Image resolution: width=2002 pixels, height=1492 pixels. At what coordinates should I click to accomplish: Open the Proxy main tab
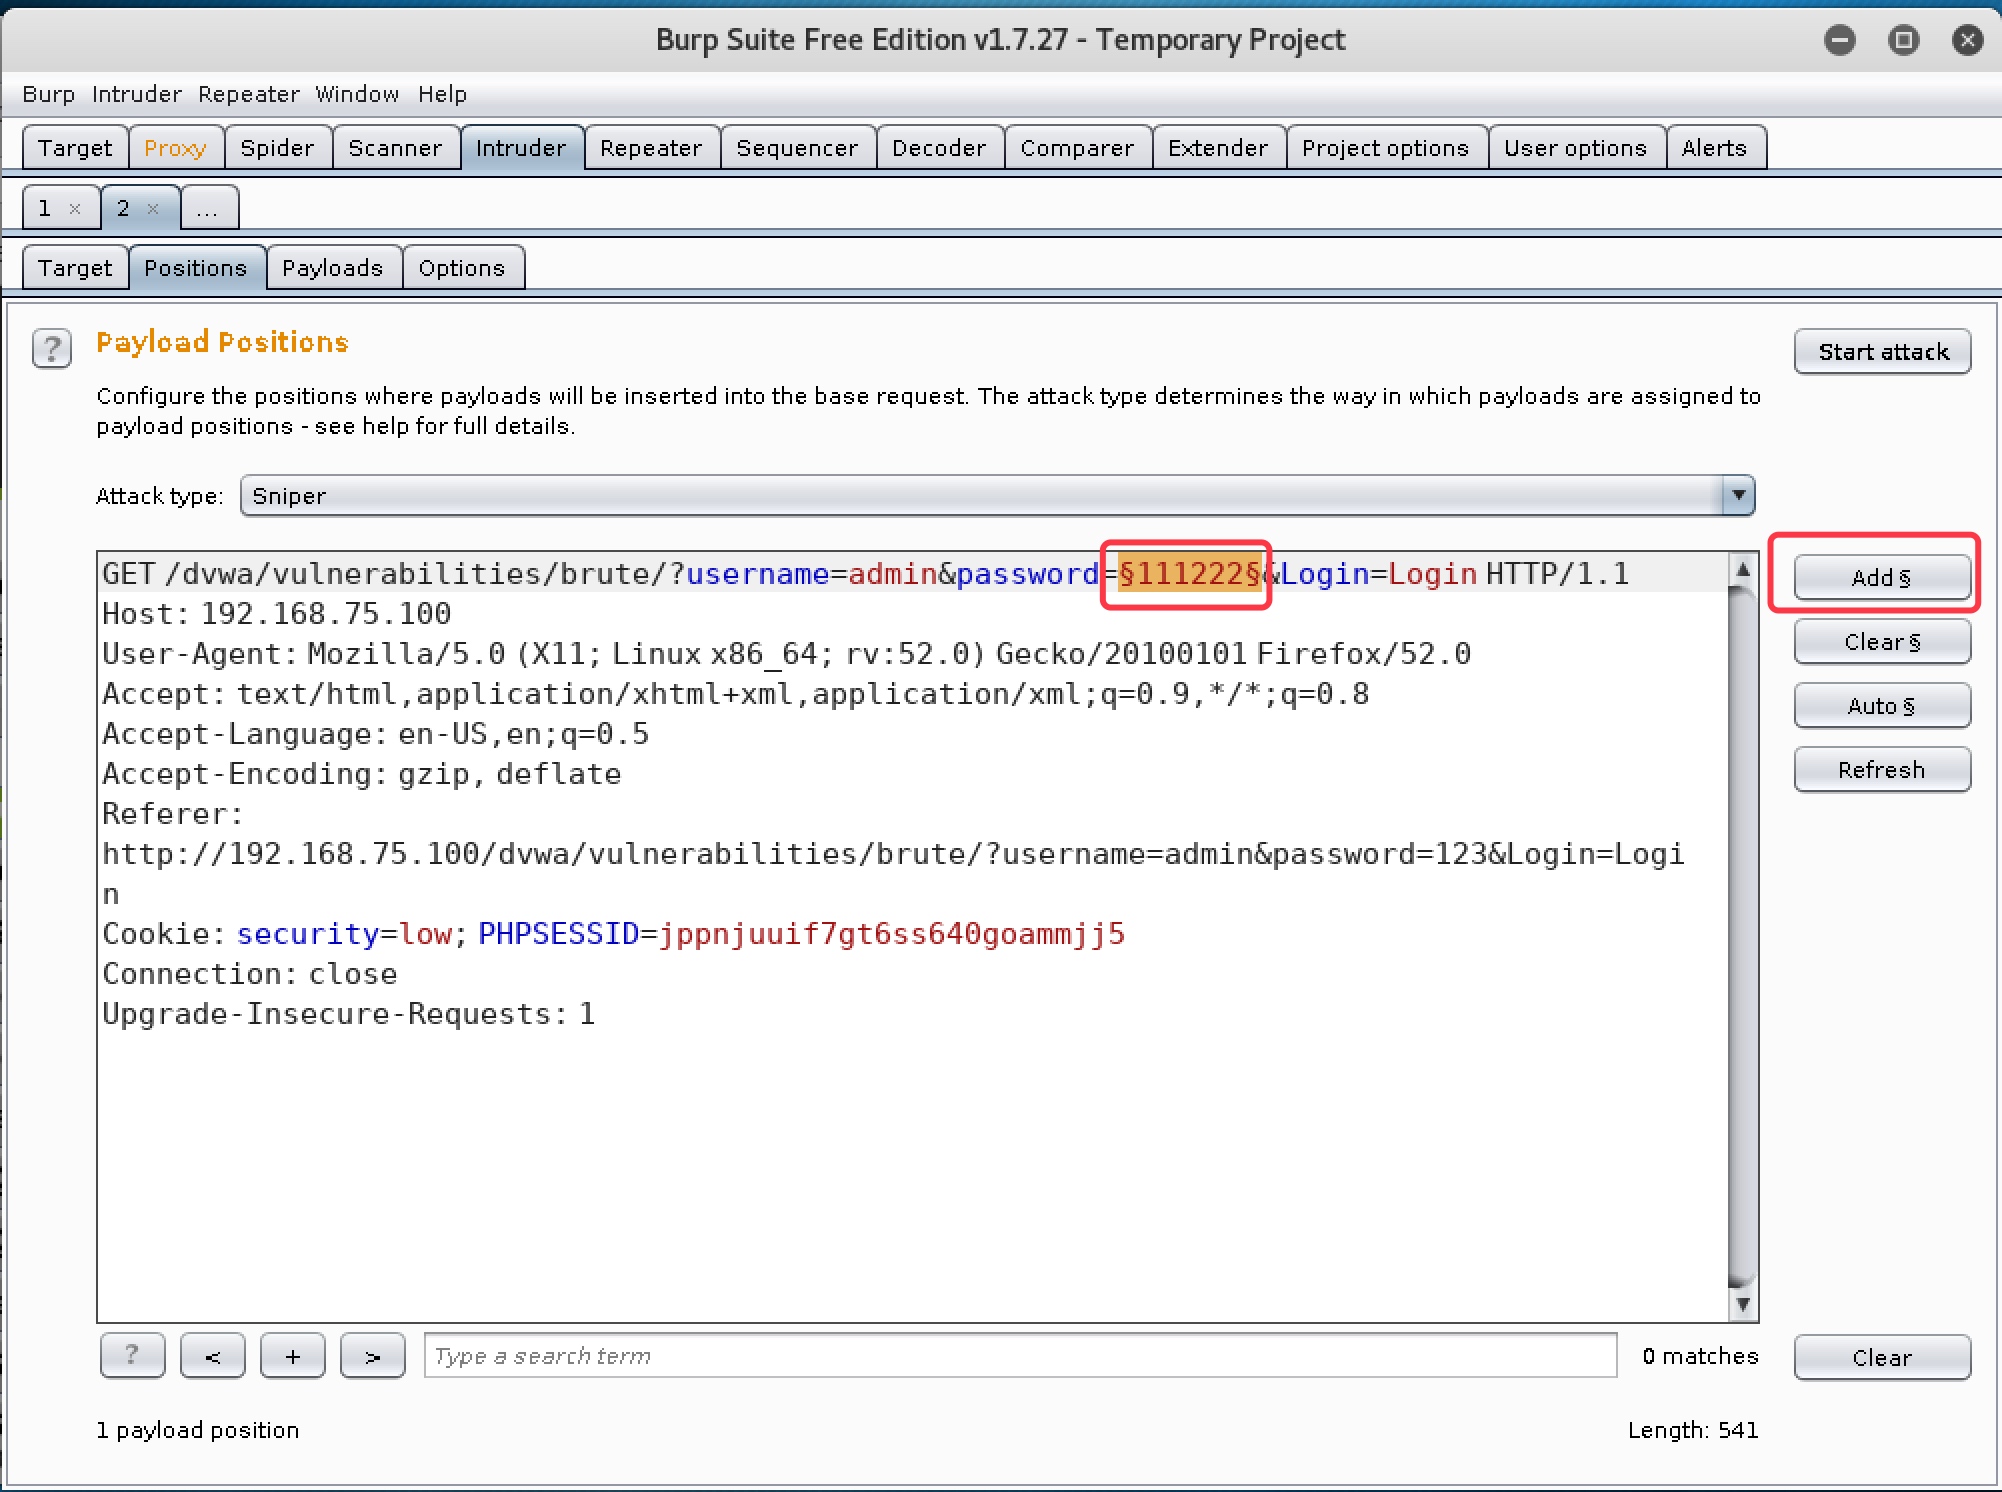click(x=175, y=148)
